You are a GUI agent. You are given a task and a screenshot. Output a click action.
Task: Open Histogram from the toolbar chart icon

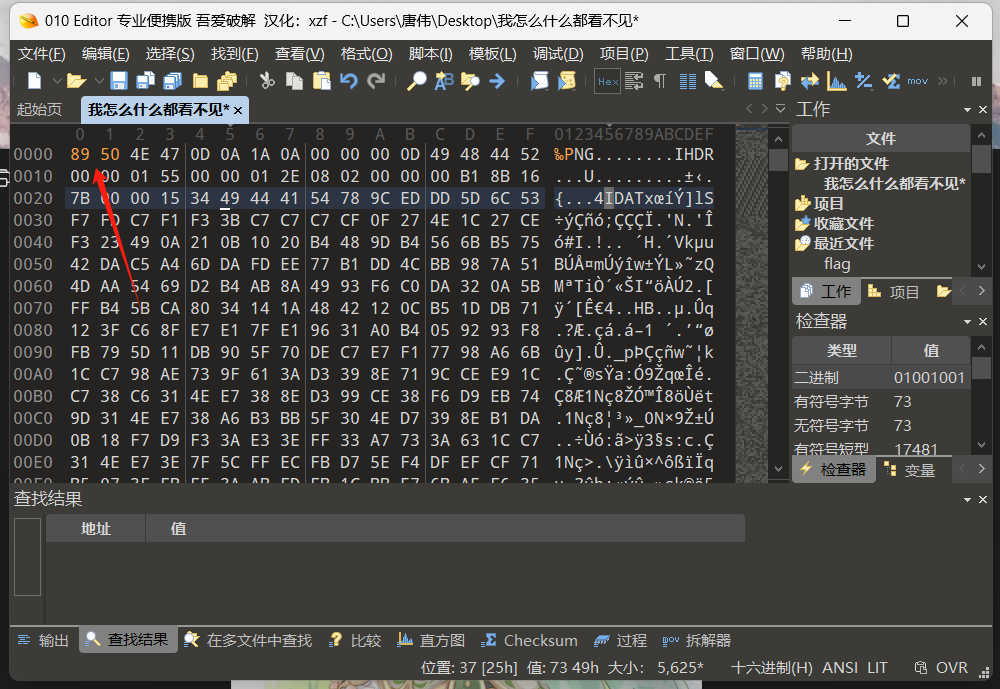(836, 81)
